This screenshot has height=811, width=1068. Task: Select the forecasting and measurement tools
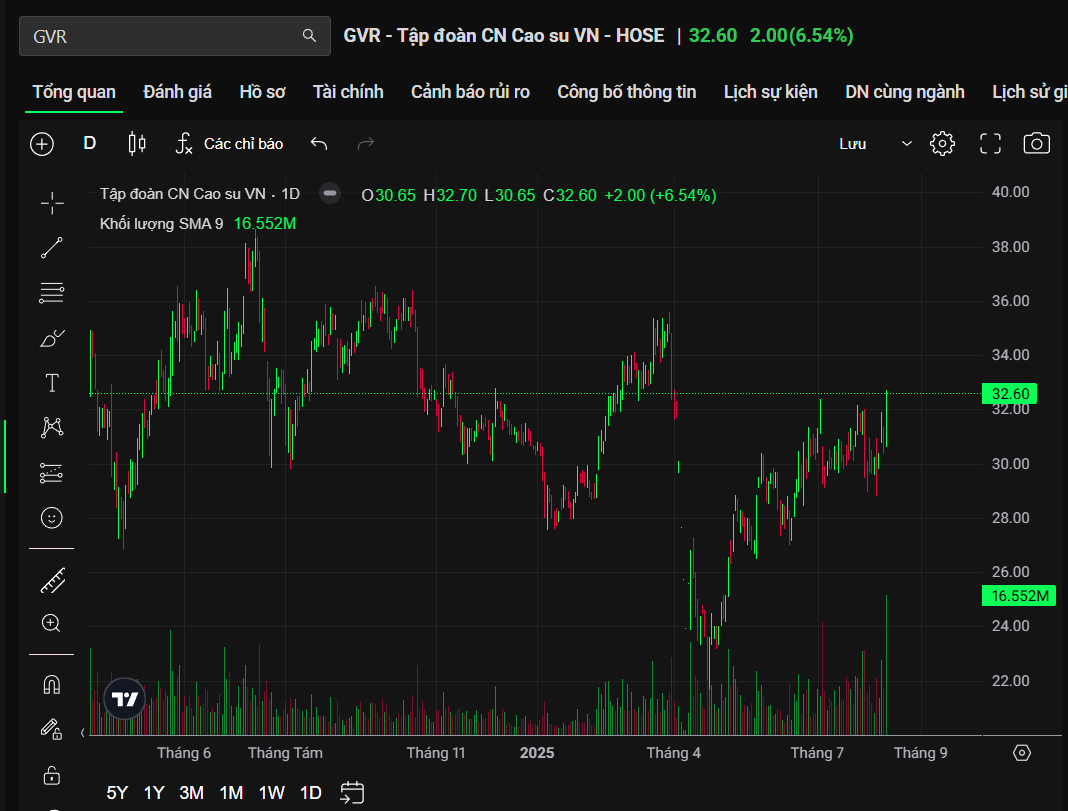(x=52, y=473)
